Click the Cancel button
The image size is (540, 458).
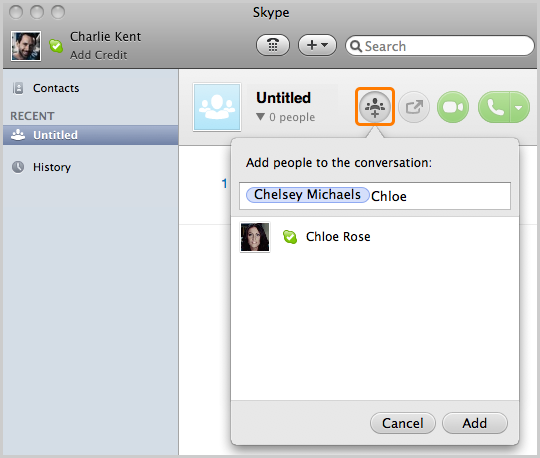403,423
